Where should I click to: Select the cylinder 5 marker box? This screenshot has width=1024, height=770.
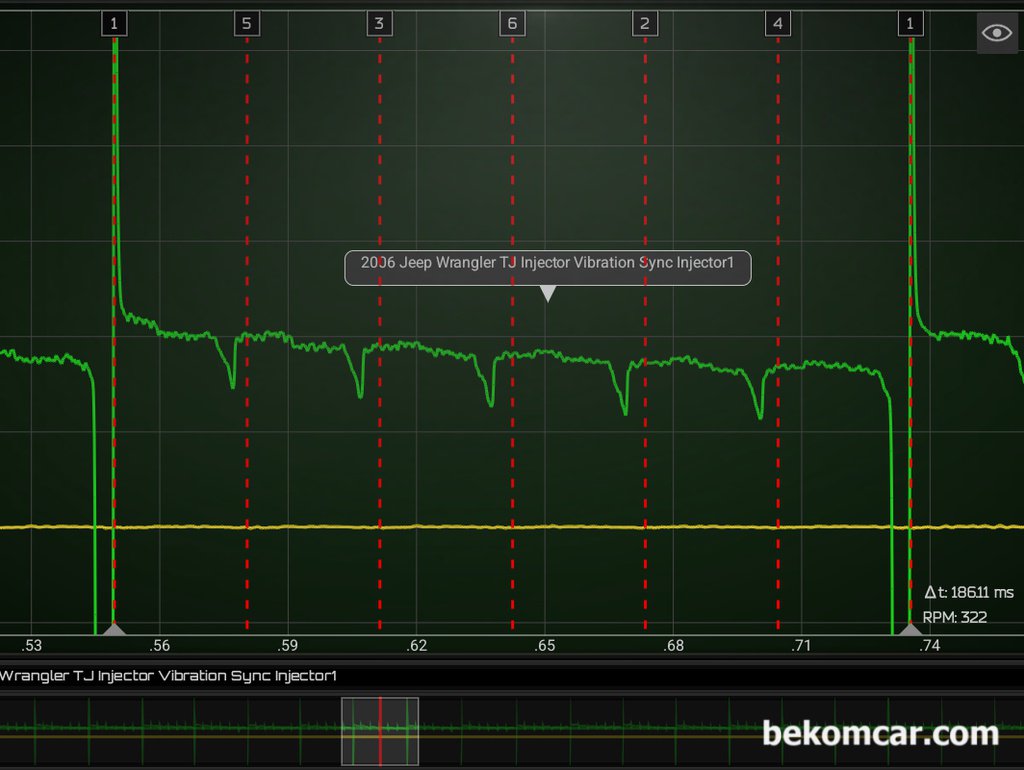coord(246,23)
